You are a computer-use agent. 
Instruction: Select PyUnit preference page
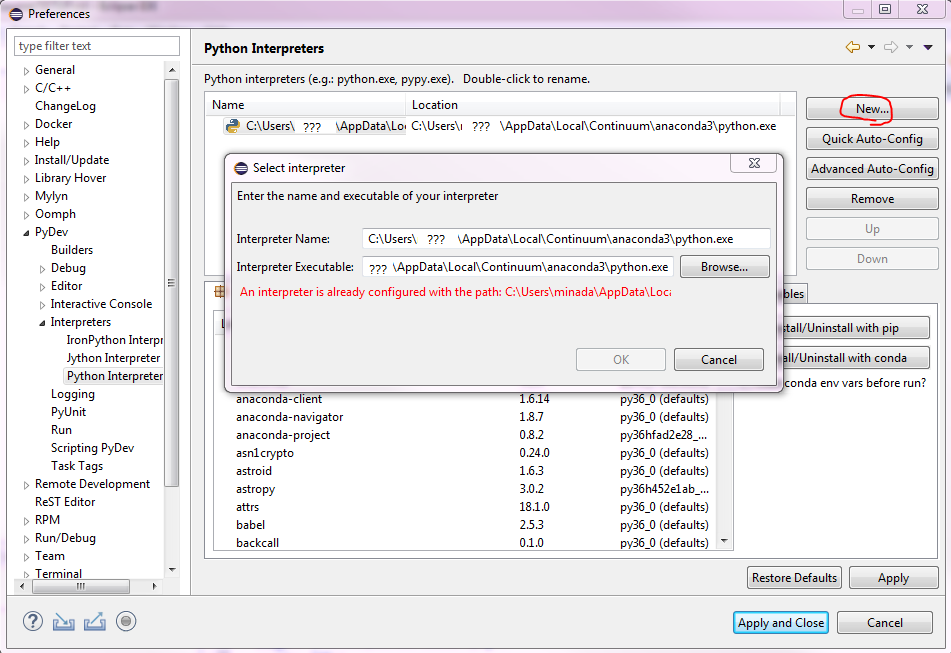pos(68,412)
